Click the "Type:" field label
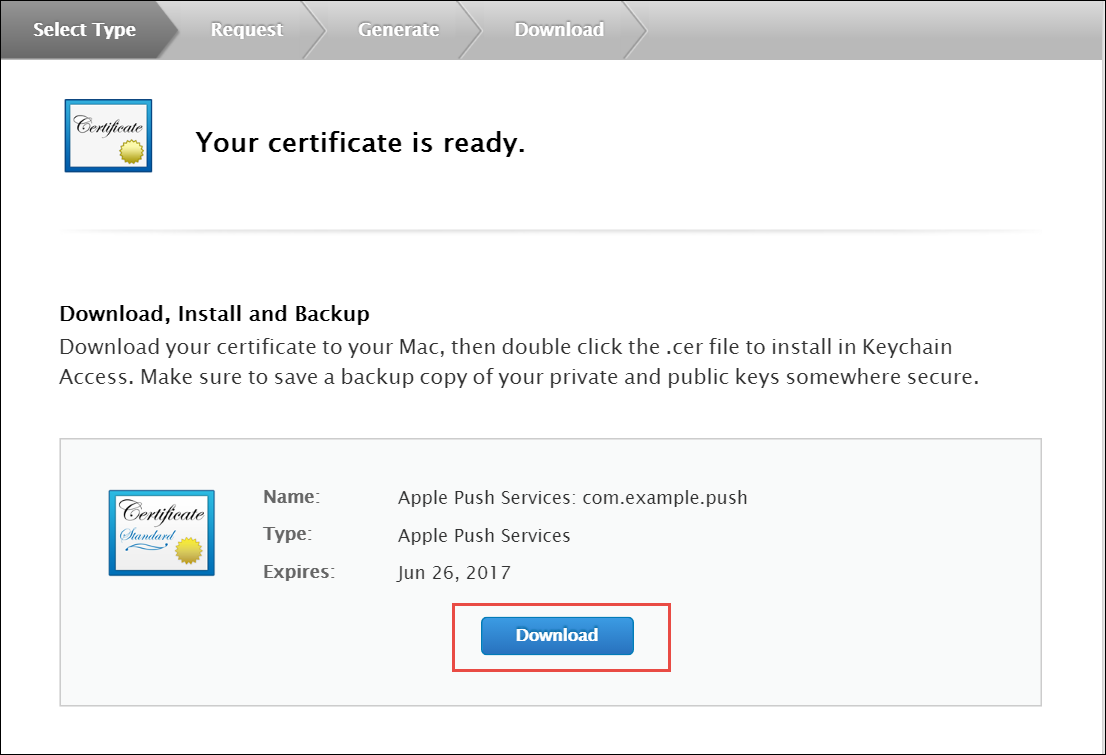Viewport: 1106px width, 755px height. point(288,535)
